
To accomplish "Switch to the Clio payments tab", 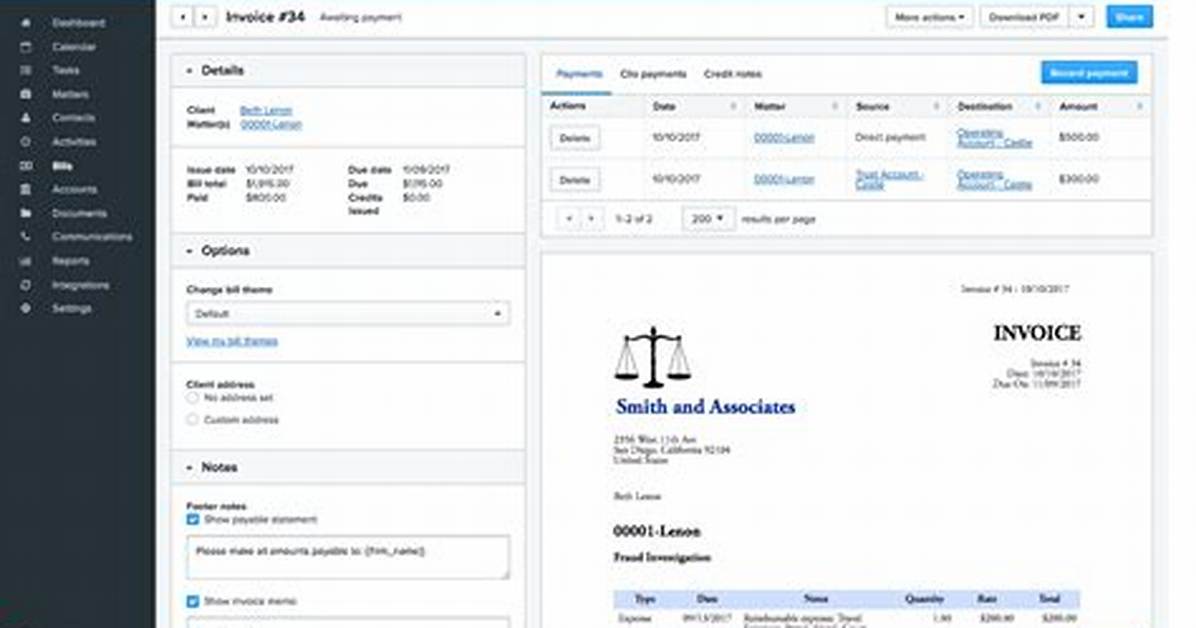I will tap(653, 74).
